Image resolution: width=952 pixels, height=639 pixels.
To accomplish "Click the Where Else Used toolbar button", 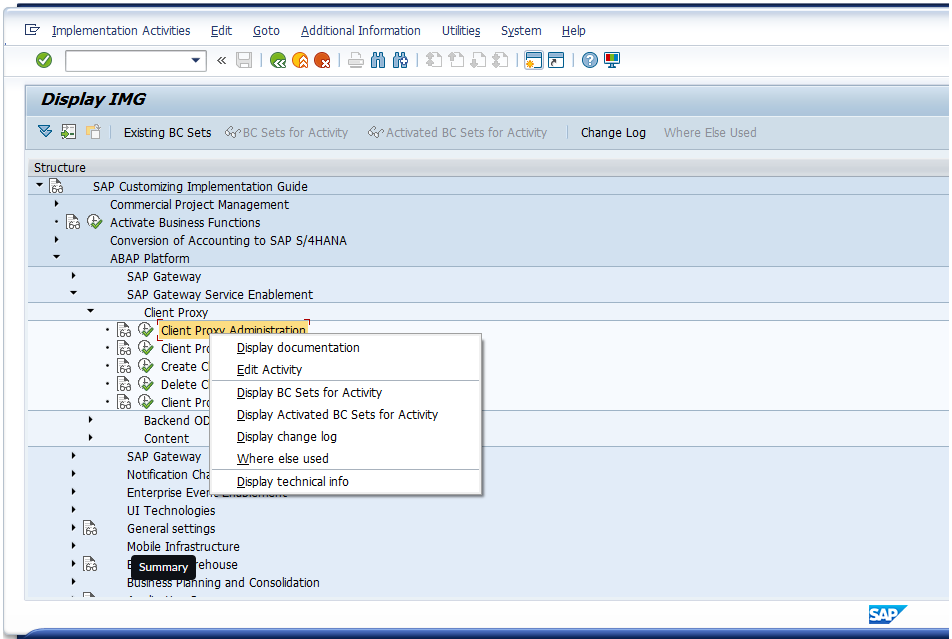I will [710, 132].
